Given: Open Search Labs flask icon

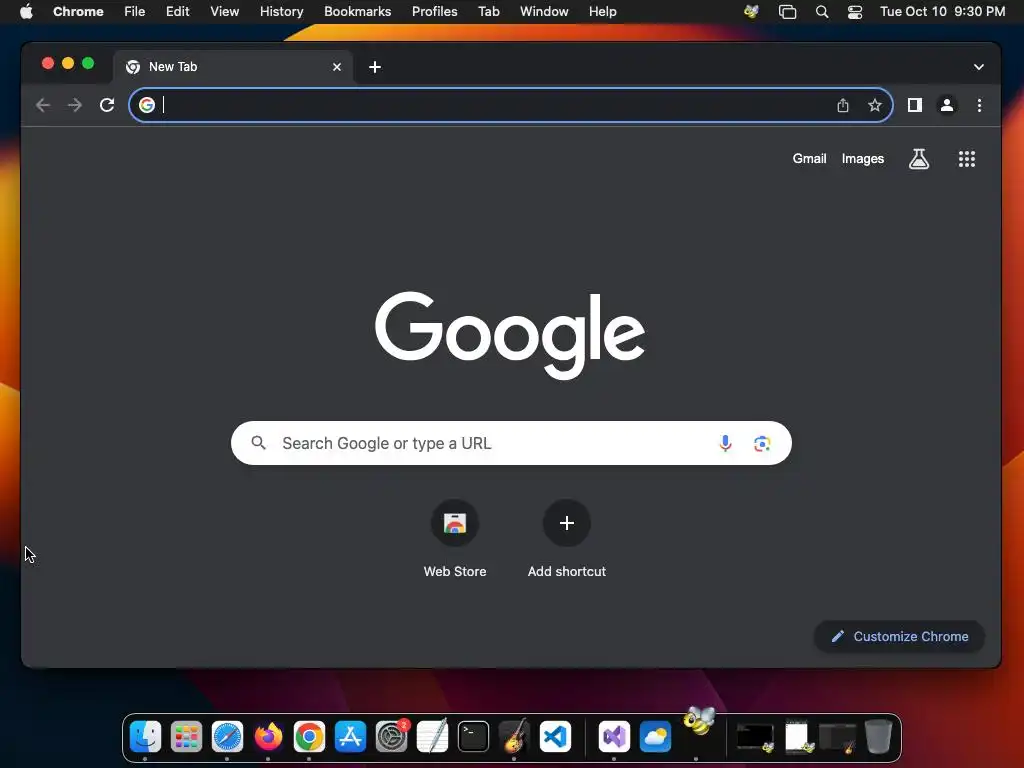Looking at the screenshot, I should [x=919, y=159].
